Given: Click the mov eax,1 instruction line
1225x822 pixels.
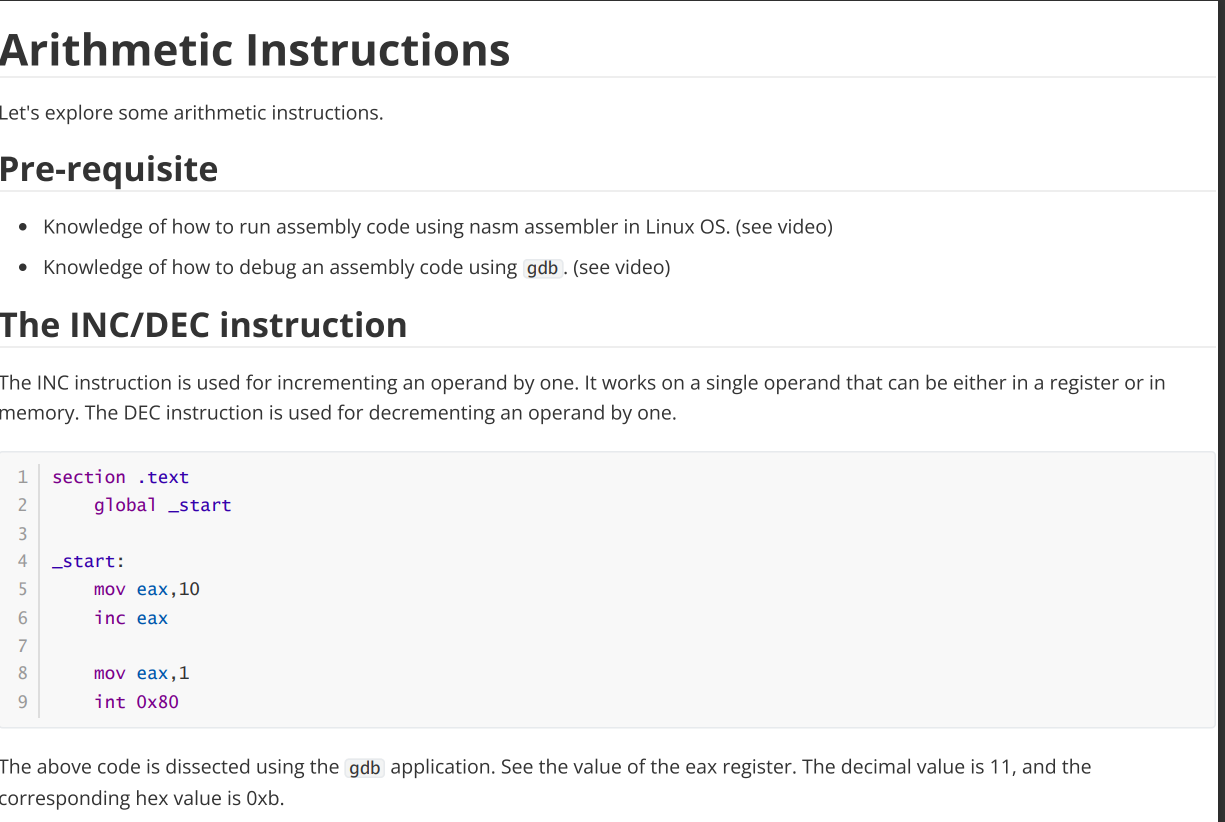Looking at the screenshot, I should pos(141,674).
